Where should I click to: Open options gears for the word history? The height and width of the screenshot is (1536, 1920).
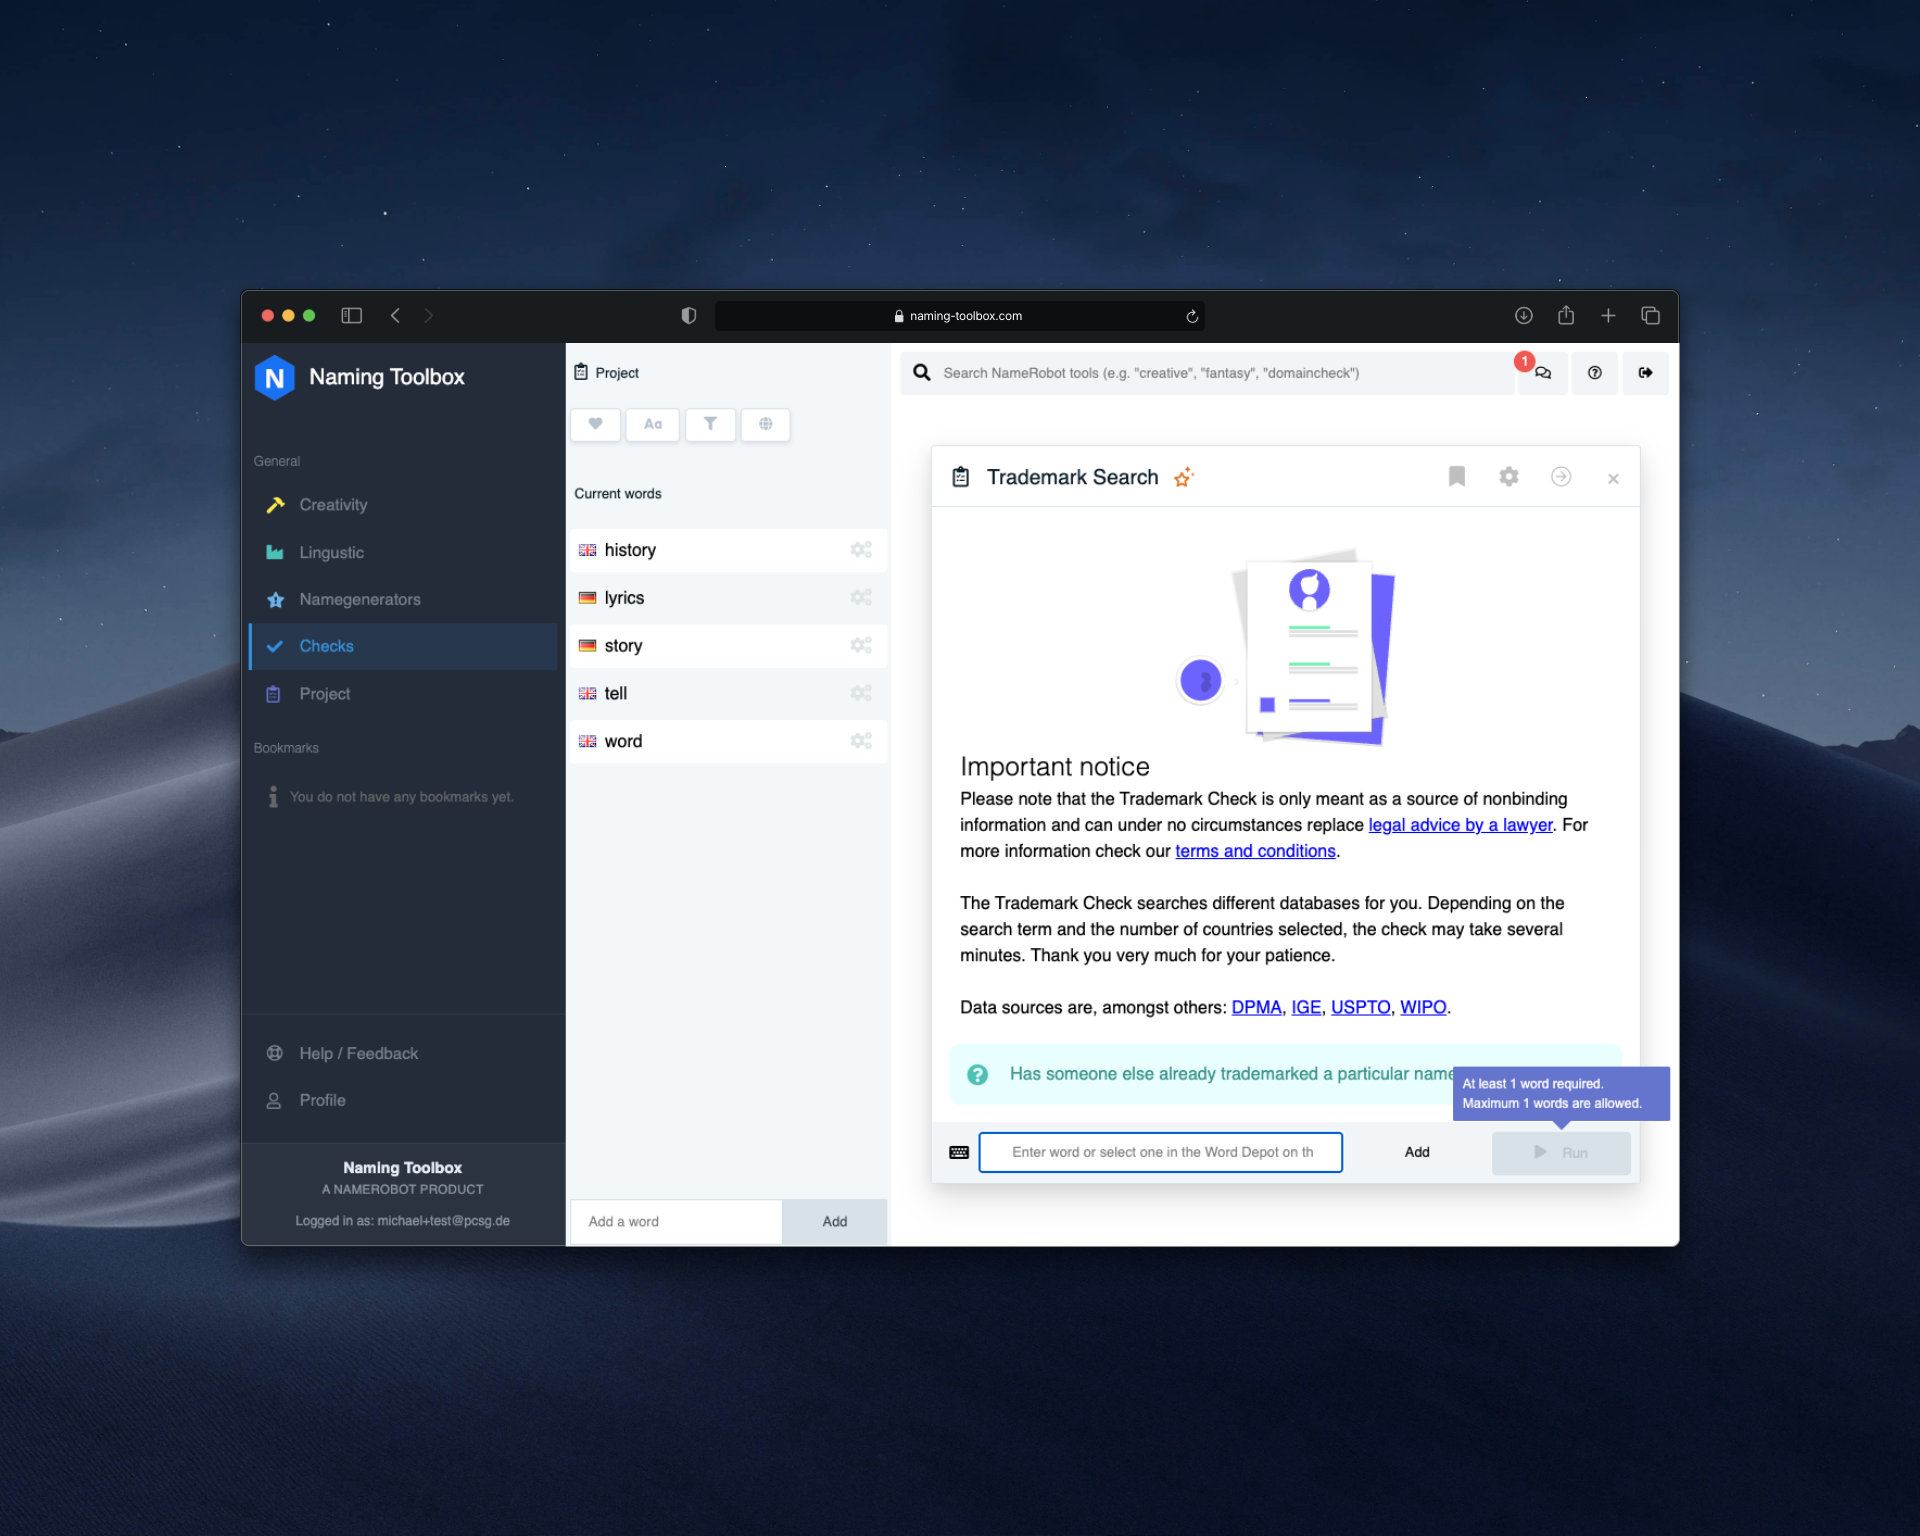[x=860, y=550]
